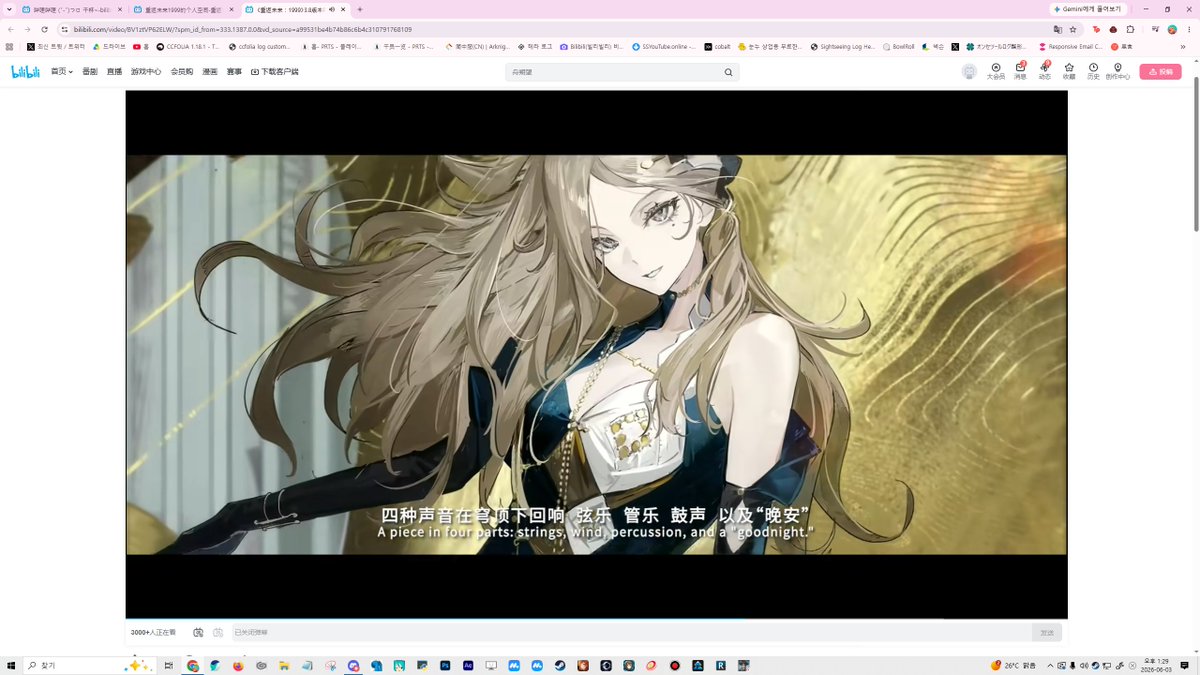Click 下载客户端 download link

coord(275,72)
